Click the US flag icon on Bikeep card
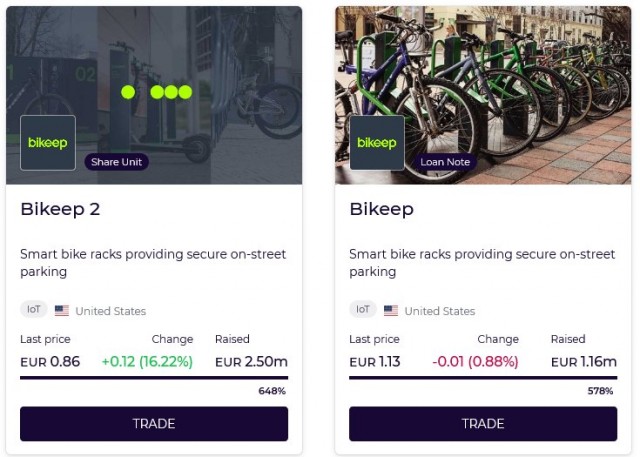The image size is (640, 457). click(x=391, y=311)
